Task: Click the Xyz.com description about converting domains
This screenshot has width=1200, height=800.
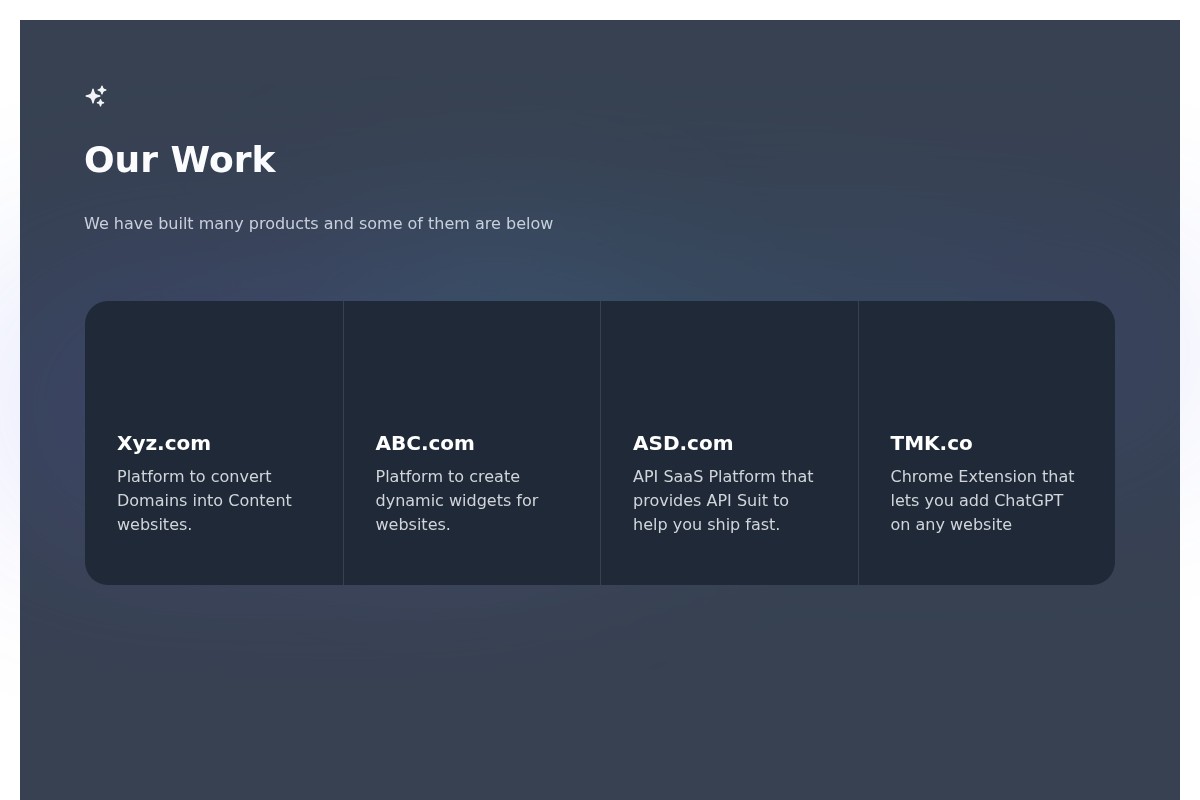Action: tap(204, 500)
